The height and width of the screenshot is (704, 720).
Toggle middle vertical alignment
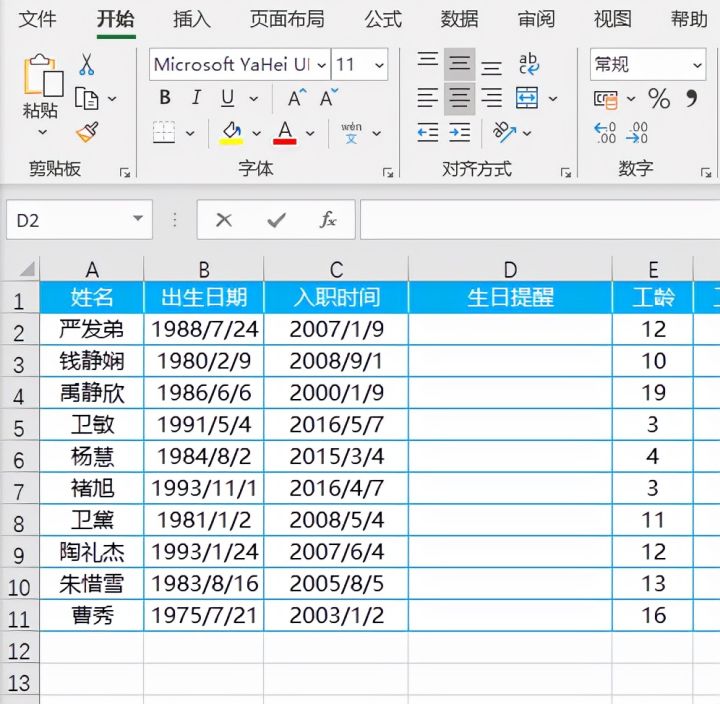click(x=460, y=64)
